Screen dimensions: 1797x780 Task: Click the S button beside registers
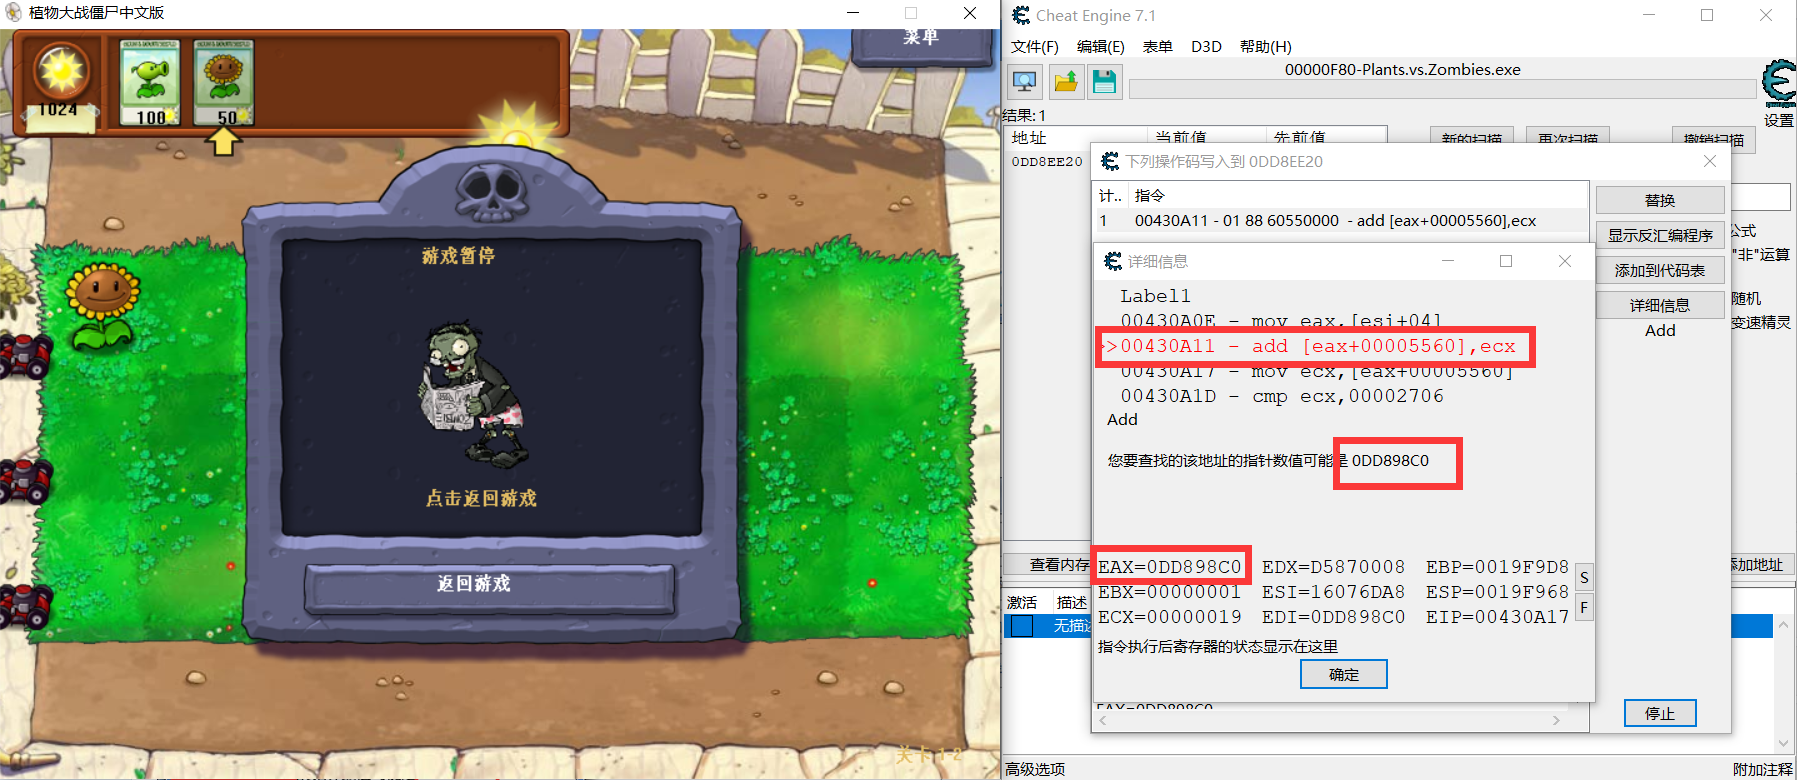(1584, 578)
